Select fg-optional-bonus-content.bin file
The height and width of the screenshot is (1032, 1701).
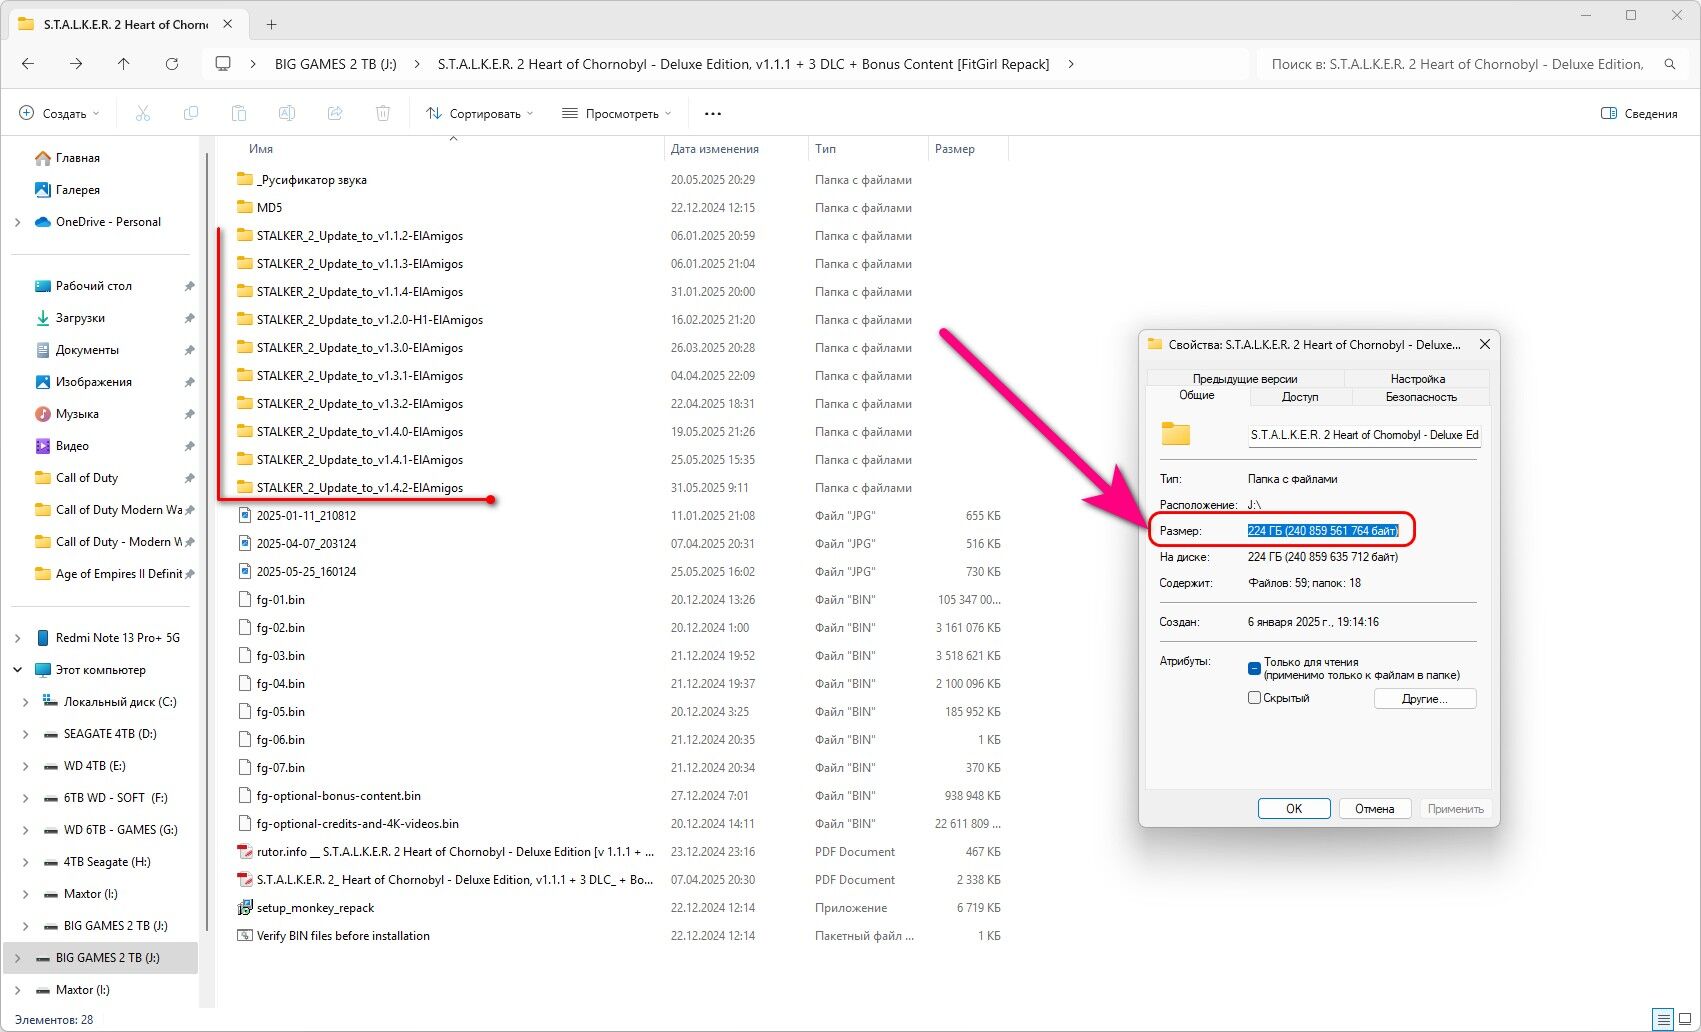[x=338, y=796]
